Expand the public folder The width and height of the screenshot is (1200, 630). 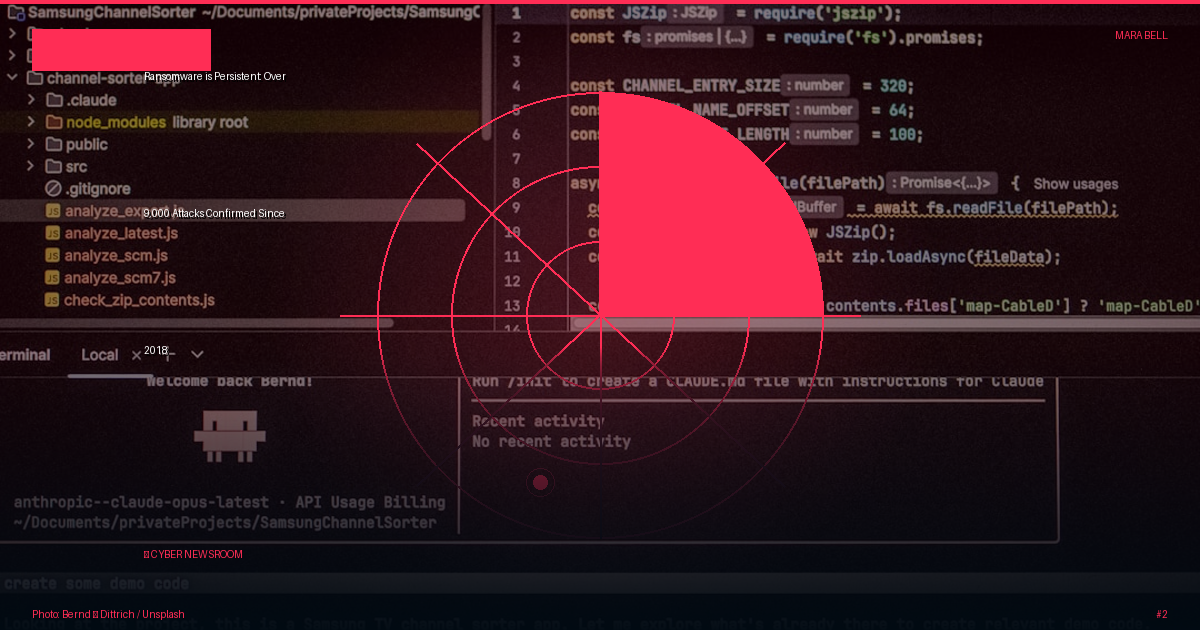coord(31,144)
